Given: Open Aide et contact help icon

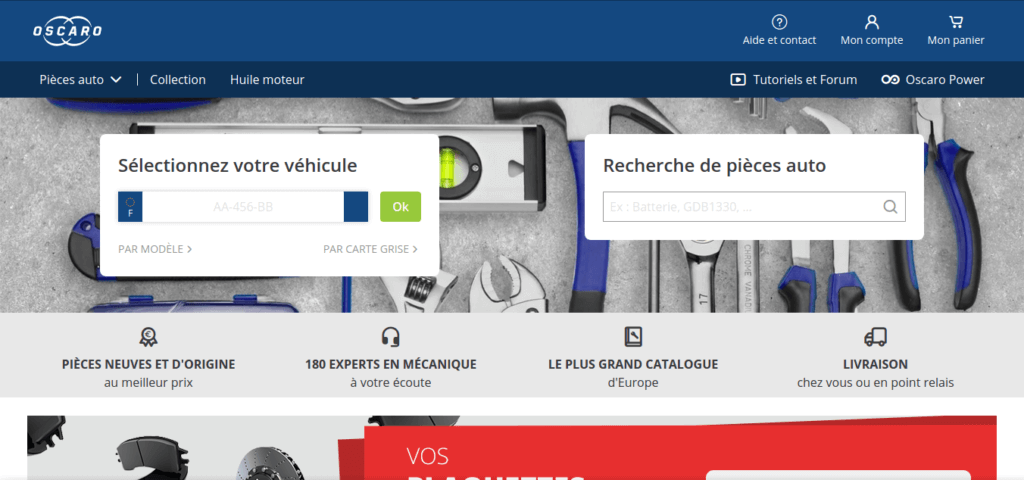Looking at the screenshot, I should tap(779, 22).
